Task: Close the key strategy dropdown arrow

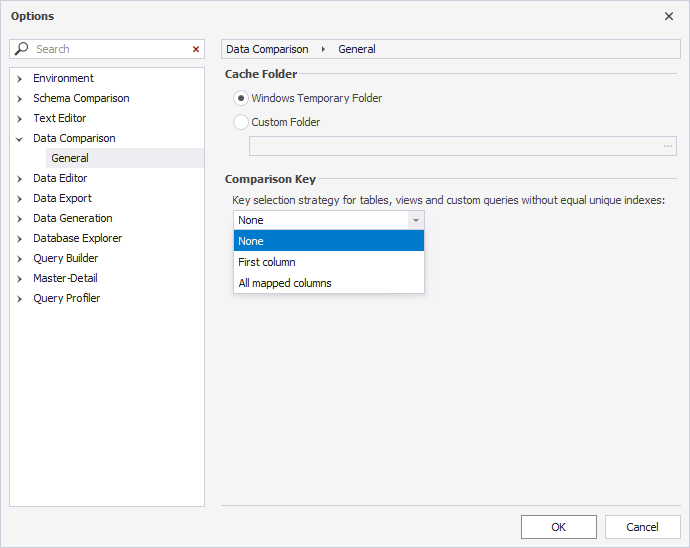Action: (415, 220)
